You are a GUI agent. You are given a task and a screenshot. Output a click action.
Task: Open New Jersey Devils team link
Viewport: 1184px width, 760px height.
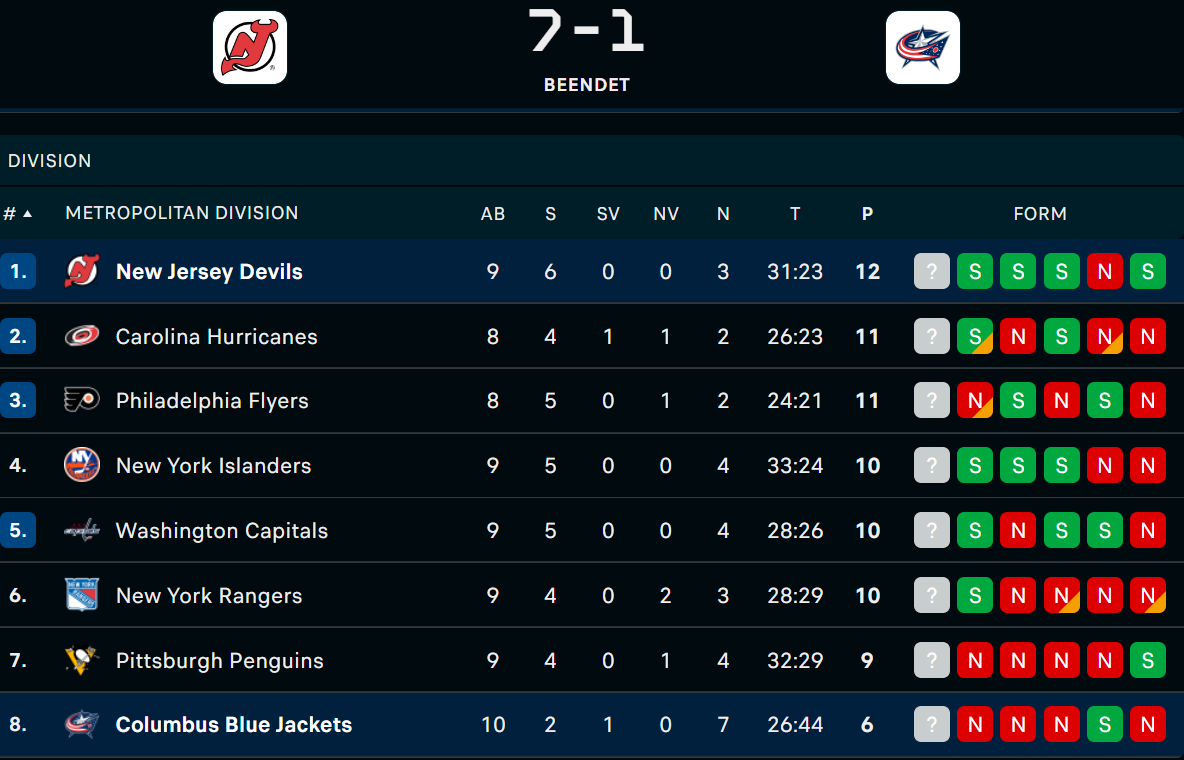pos(209,271)
